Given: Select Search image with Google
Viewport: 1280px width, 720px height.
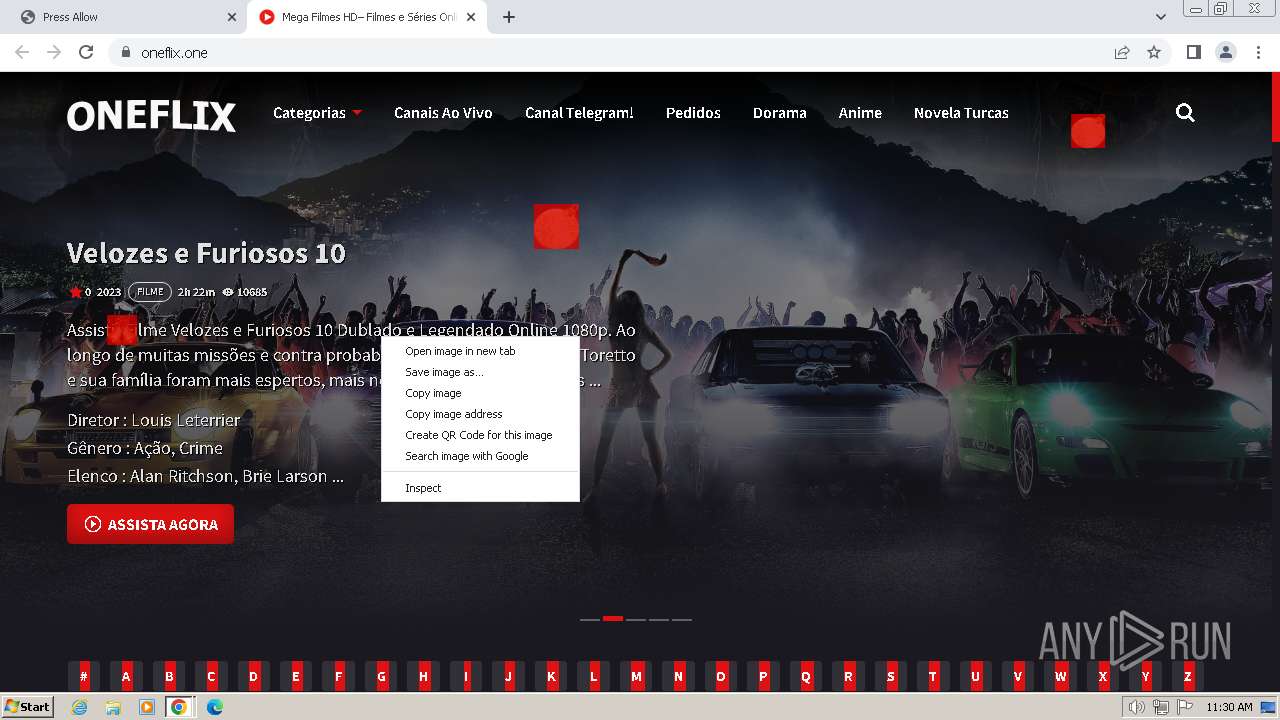Looking at the screenshot, I should [x=480, y=456].
